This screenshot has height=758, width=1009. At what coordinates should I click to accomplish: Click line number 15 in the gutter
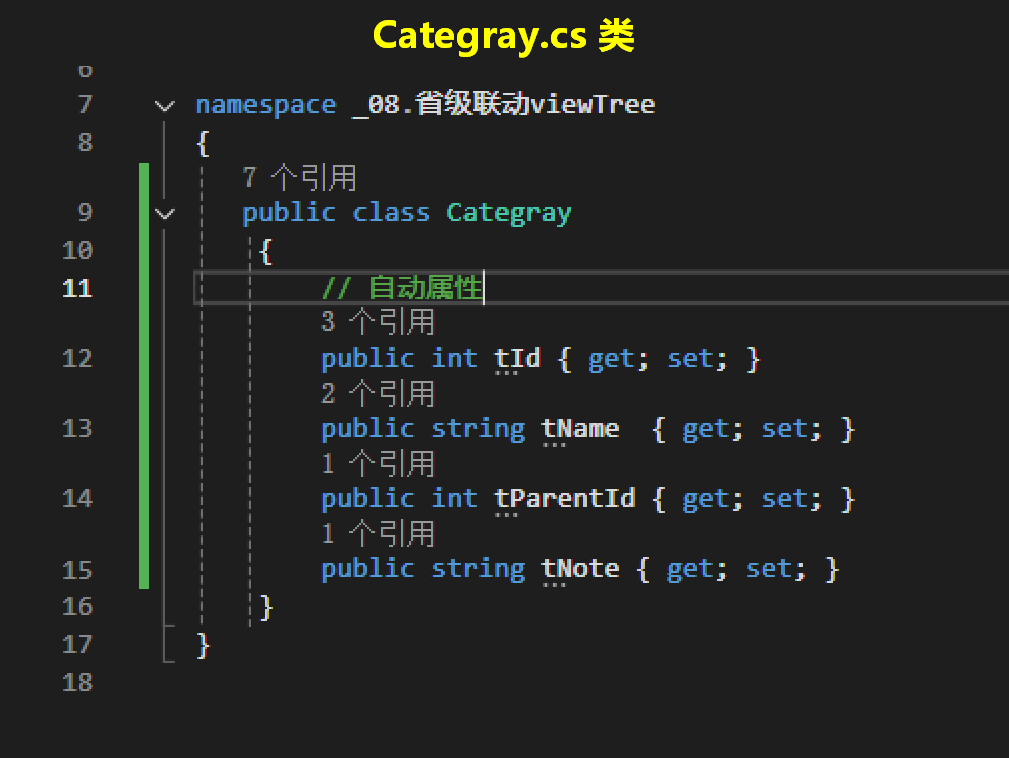77,569
